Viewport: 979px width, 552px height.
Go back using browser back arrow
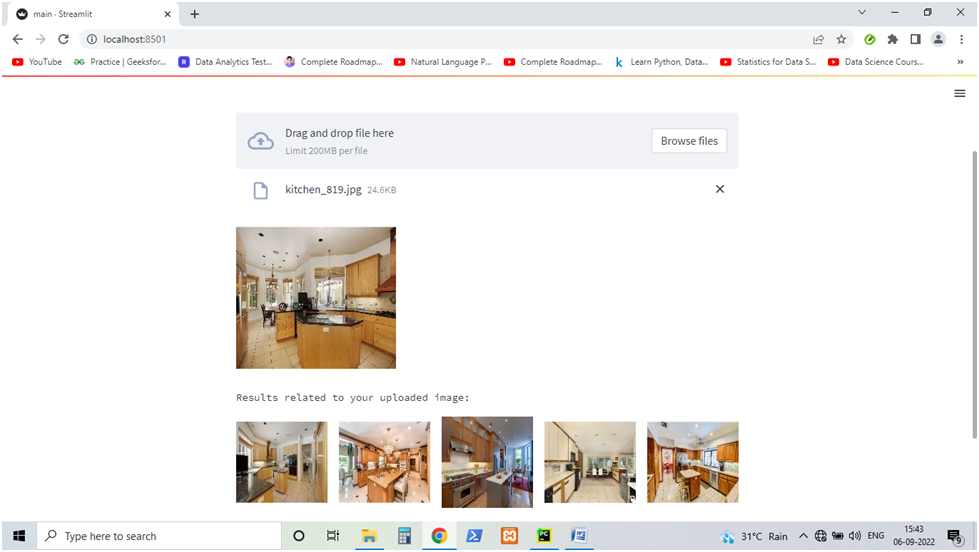click(17, 39)
